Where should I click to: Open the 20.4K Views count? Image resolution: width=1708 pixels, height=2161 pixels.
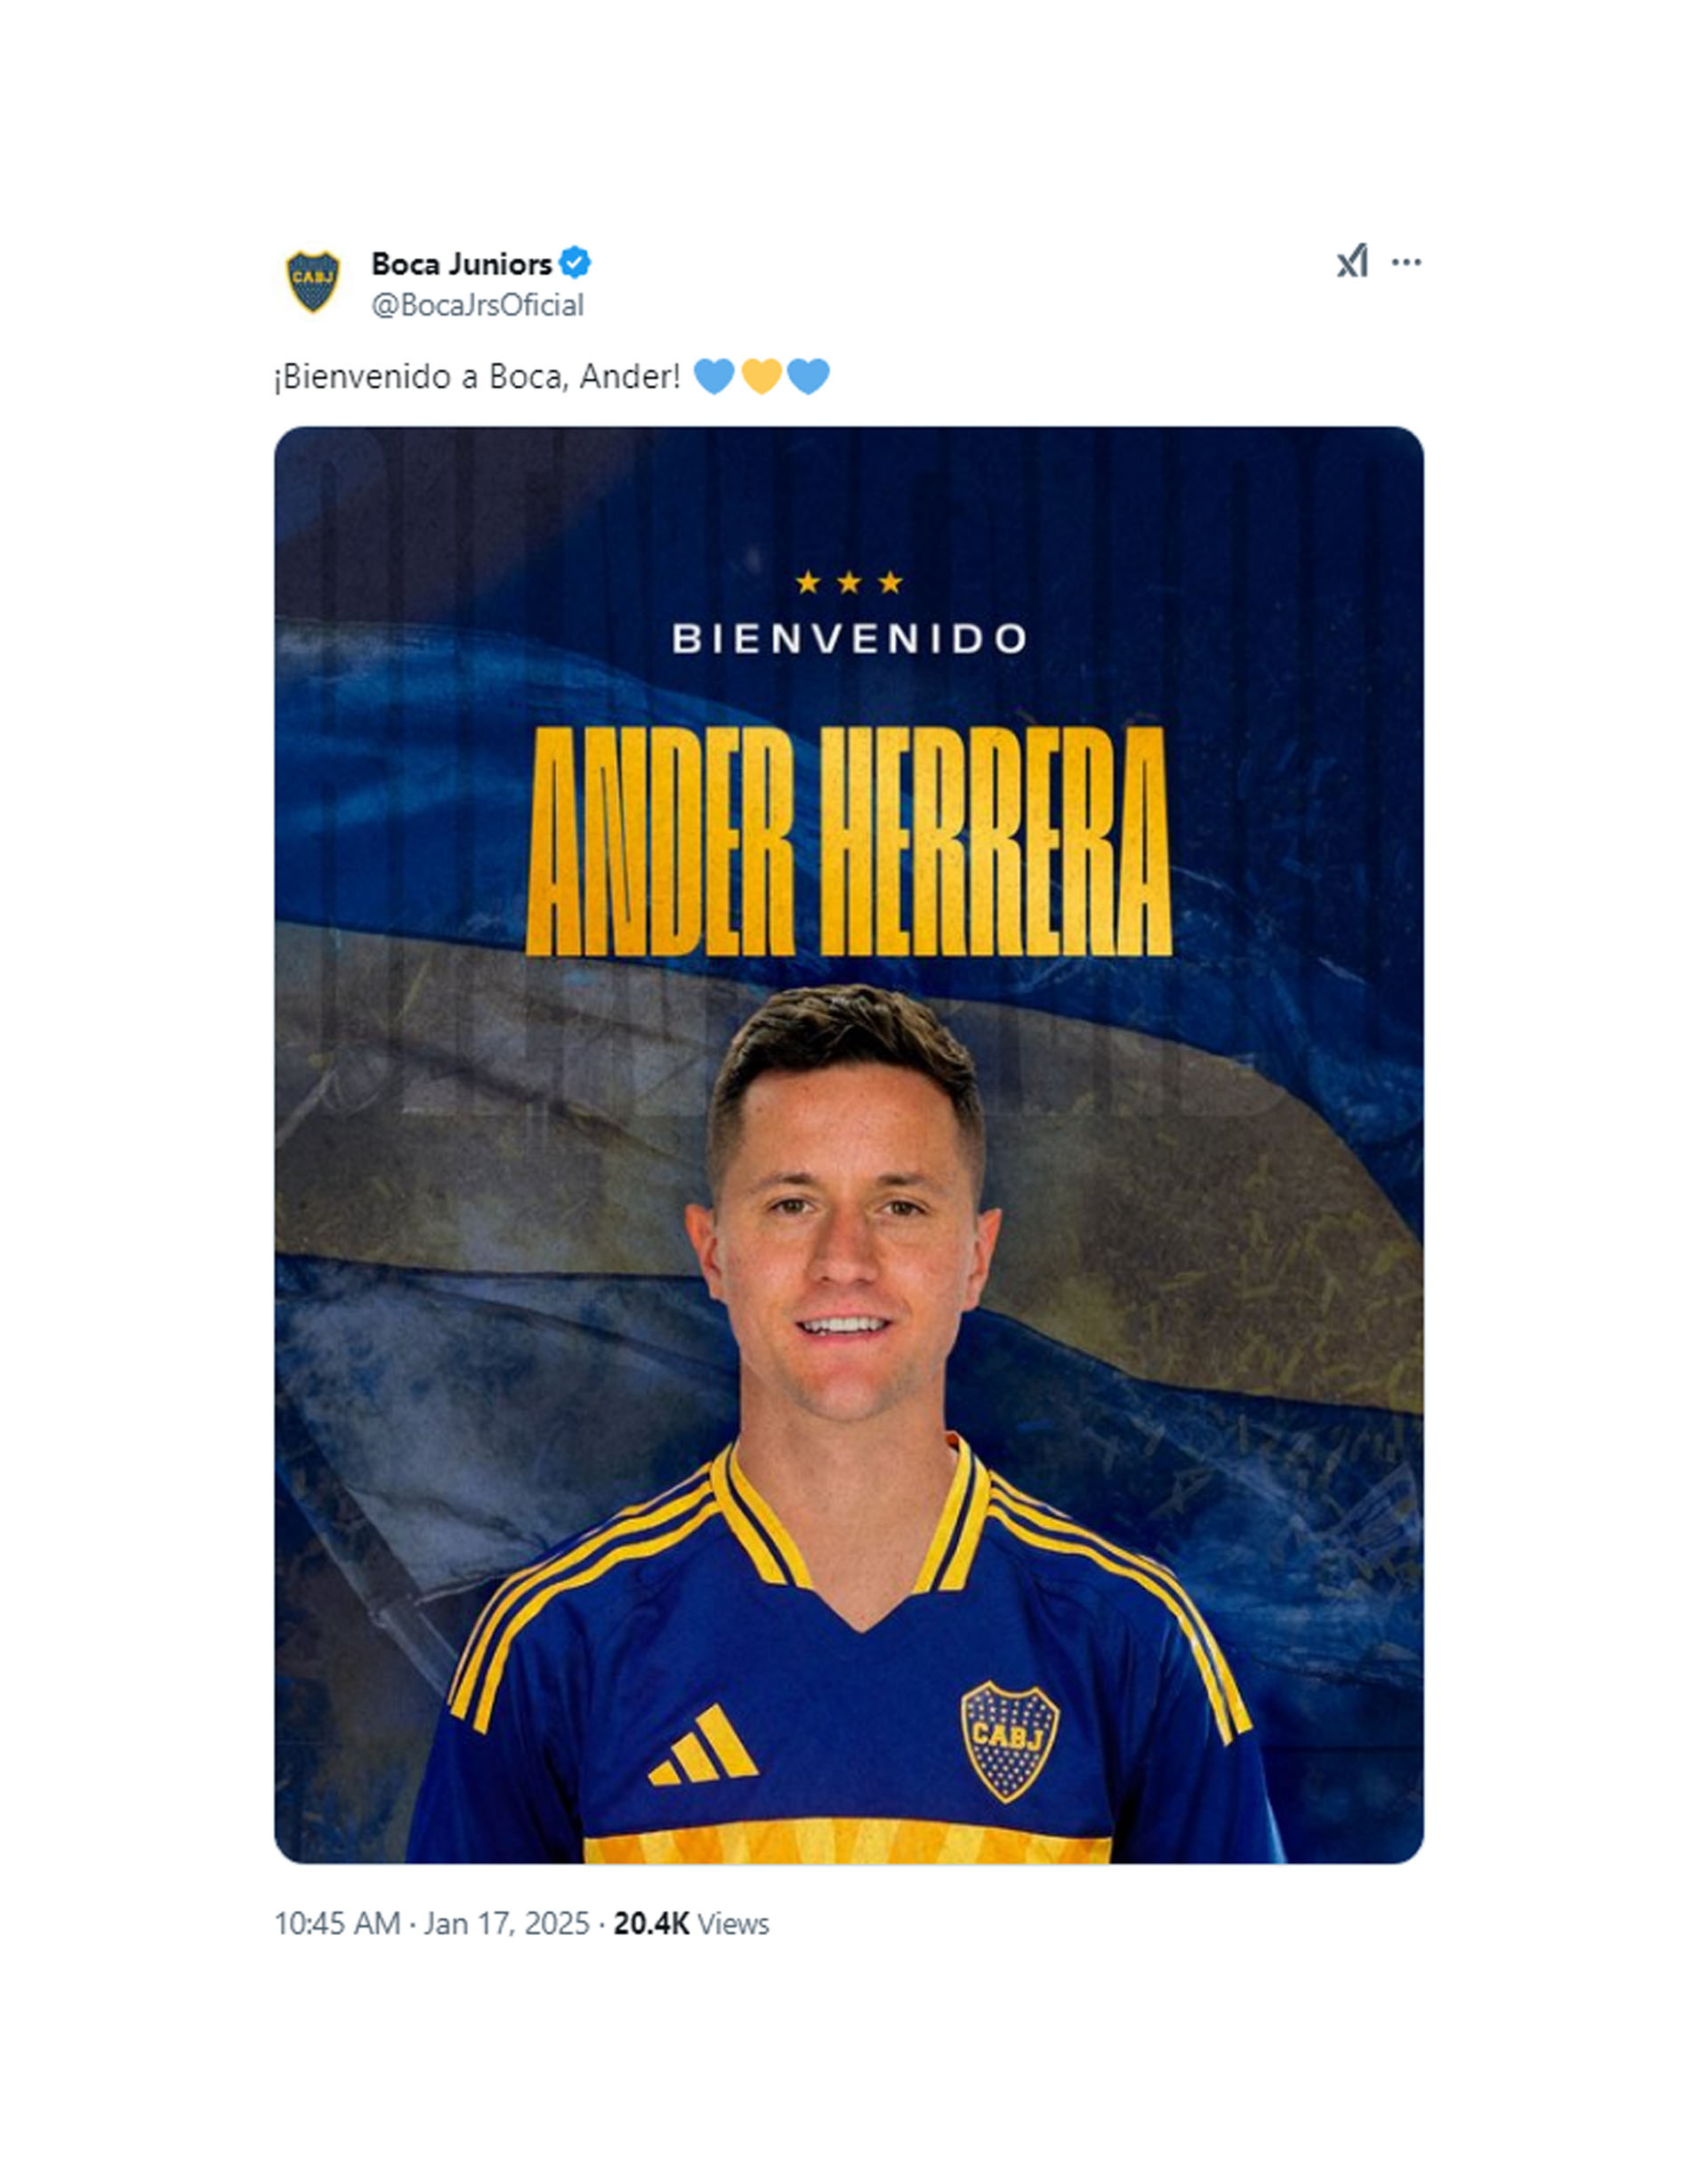pyautogui.click(x=691, y=1923)
